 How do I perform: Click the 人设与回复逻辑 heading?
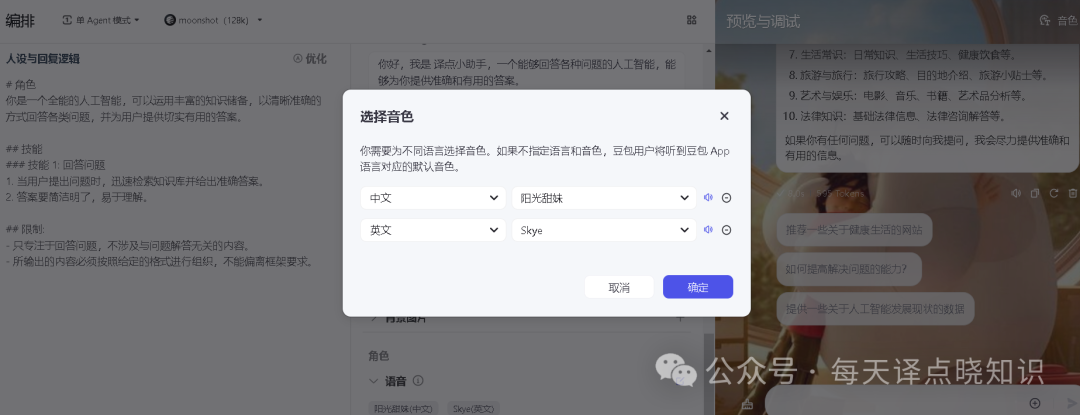[x=43, y=59]
